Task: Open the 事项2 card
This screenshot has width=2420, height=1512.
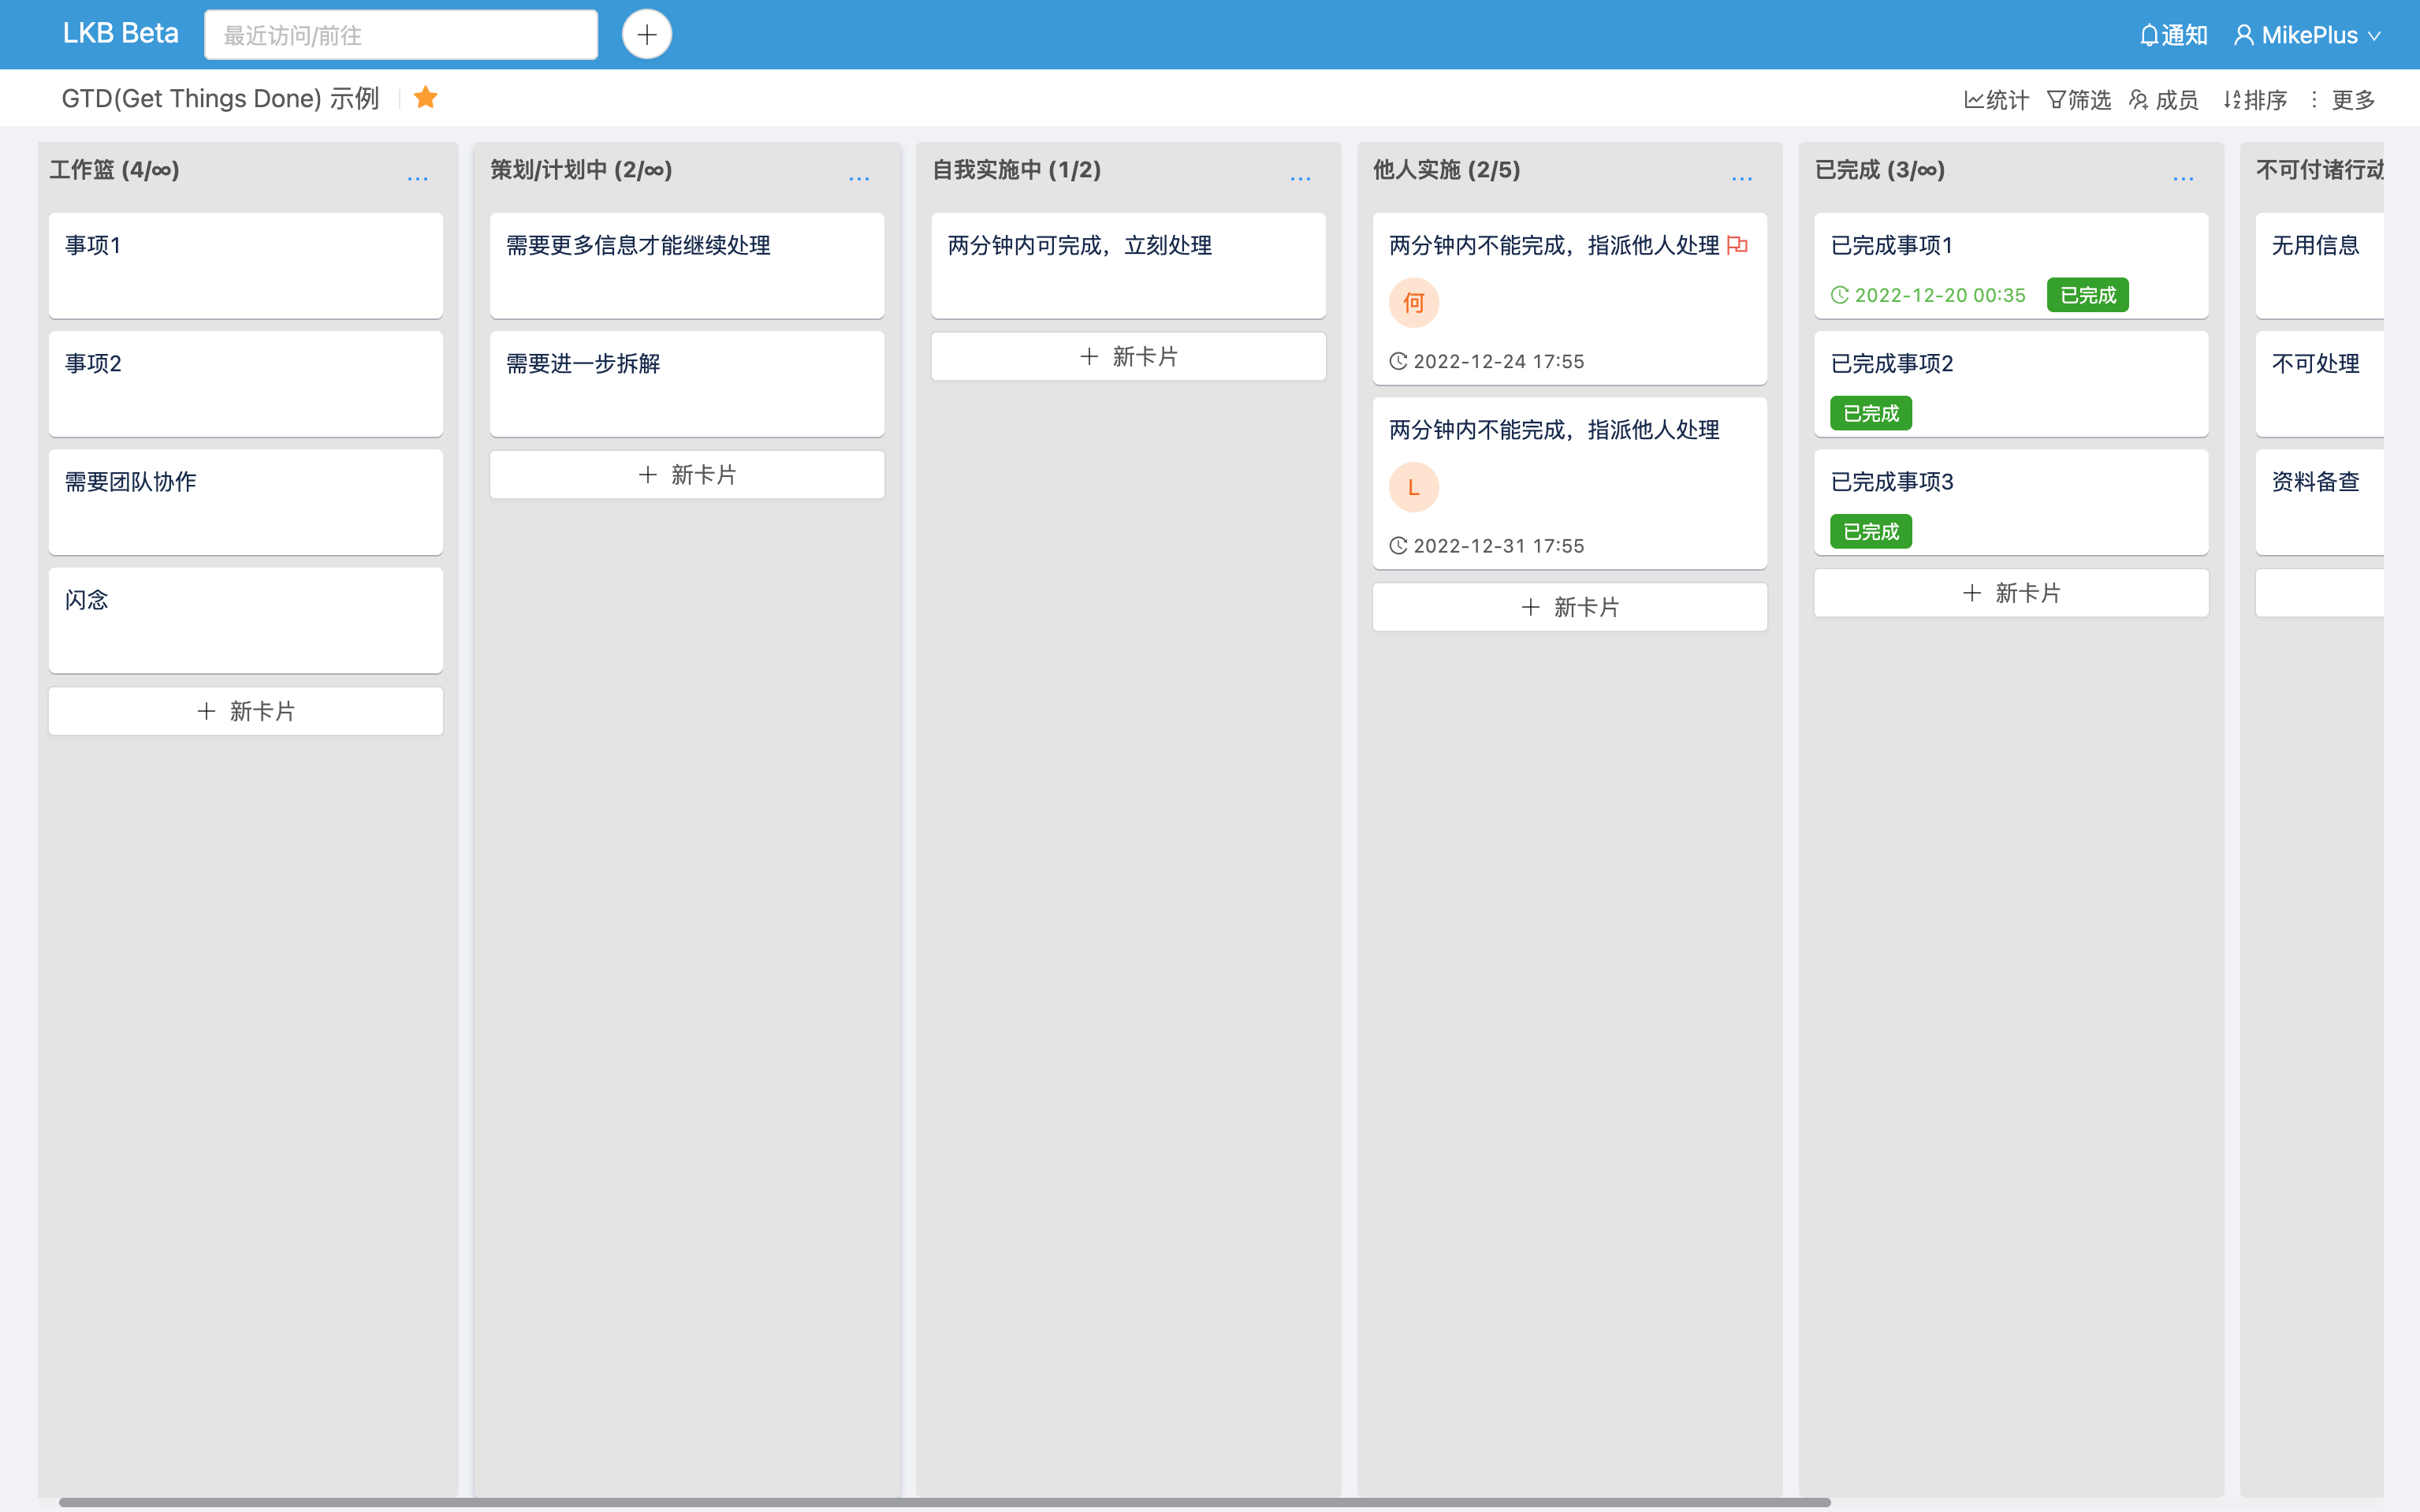Action: [246, 383]
